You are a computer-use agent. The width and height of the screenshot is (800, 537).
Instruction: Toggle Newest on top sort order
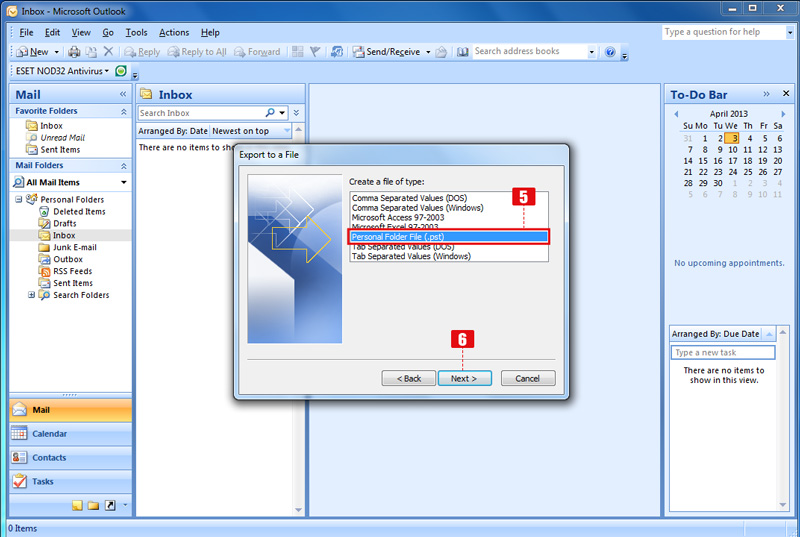[x=251, y=131]
